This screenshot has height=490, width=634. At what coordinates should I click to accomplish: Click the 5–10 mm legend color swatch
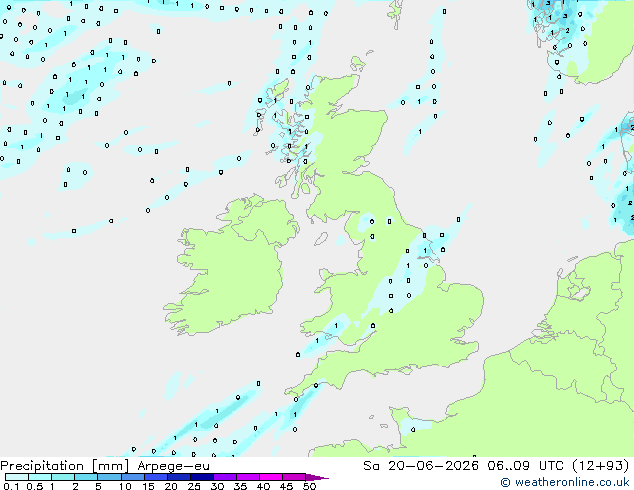[x=109, y=477]
